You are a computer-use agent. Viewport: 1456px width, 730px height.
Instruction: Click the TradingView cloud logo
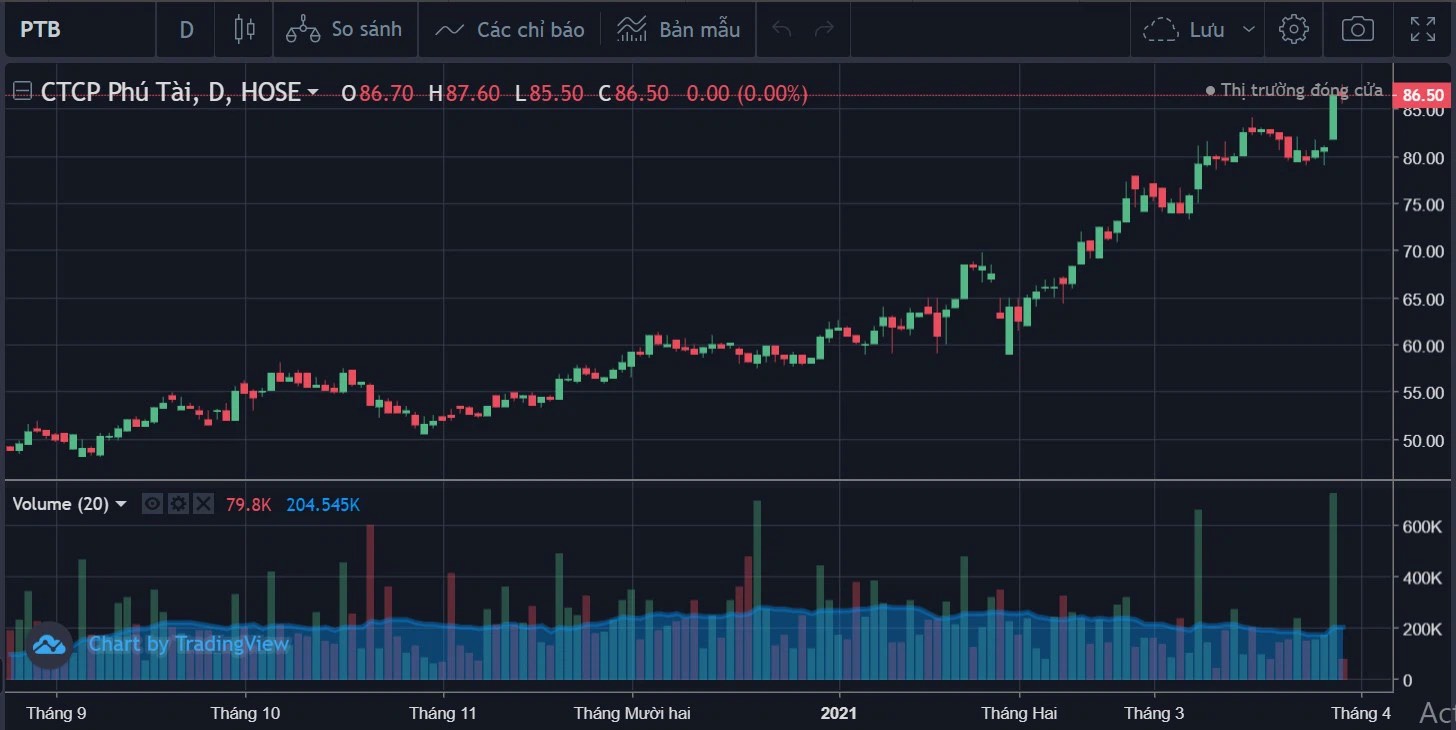click(49, 645)
